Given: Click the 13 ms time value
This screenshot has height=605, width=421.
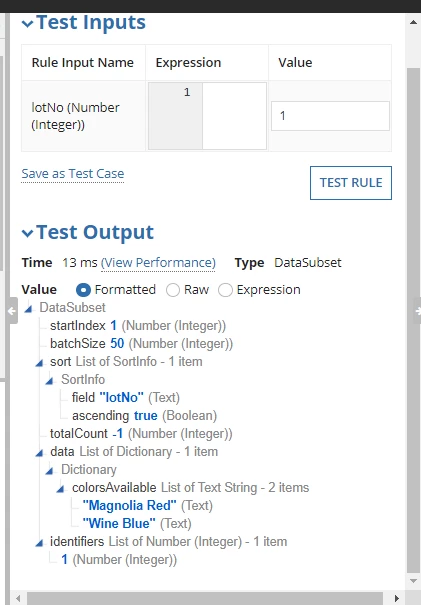Looking at the screenshot, I should [80, 263].
